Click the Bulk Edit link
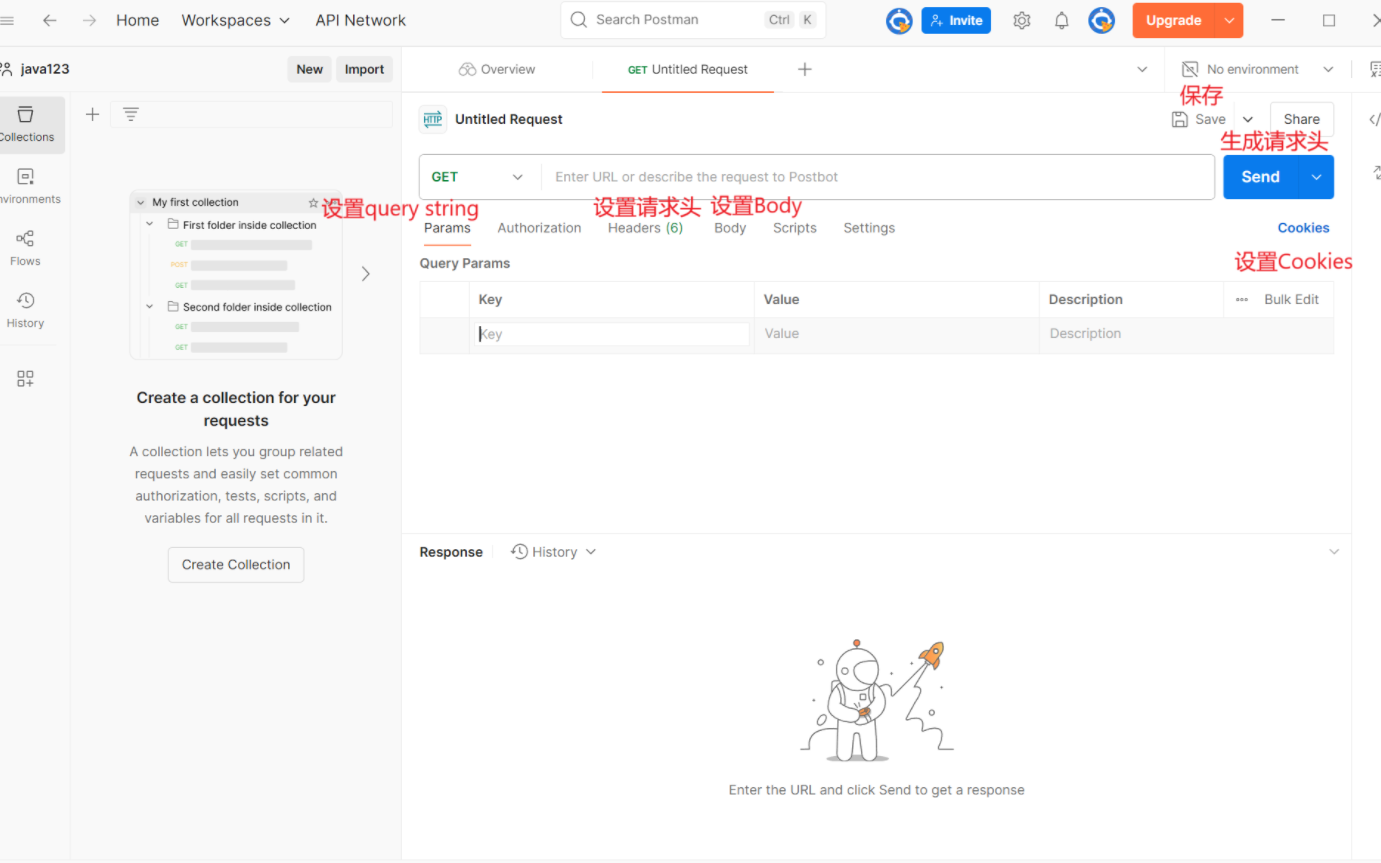1381x863 pixels. pyautogui.click(x=1292, y=299)
